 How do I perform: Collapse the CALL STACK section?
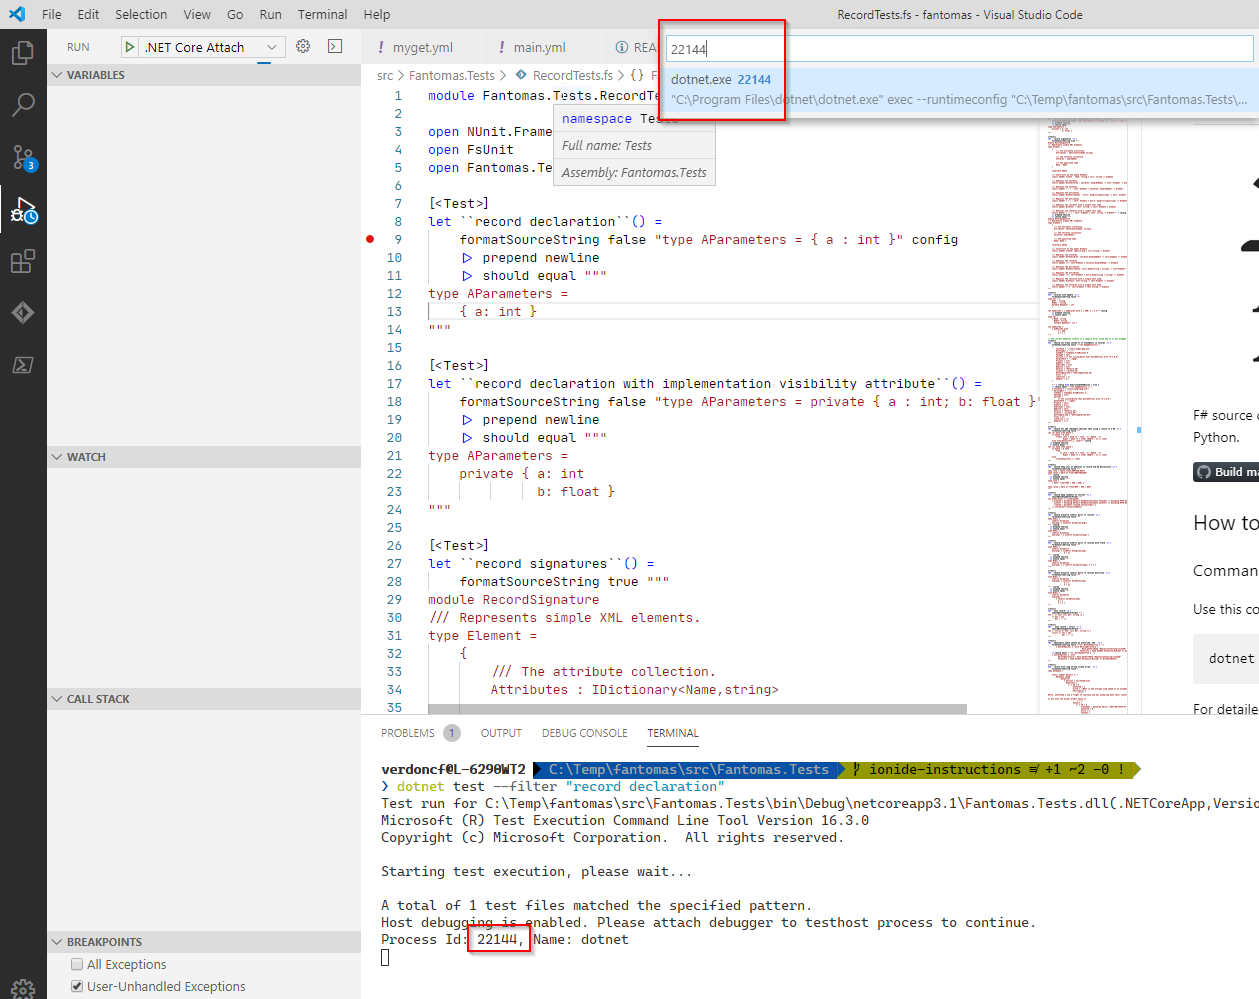click(x=204, y=699)
